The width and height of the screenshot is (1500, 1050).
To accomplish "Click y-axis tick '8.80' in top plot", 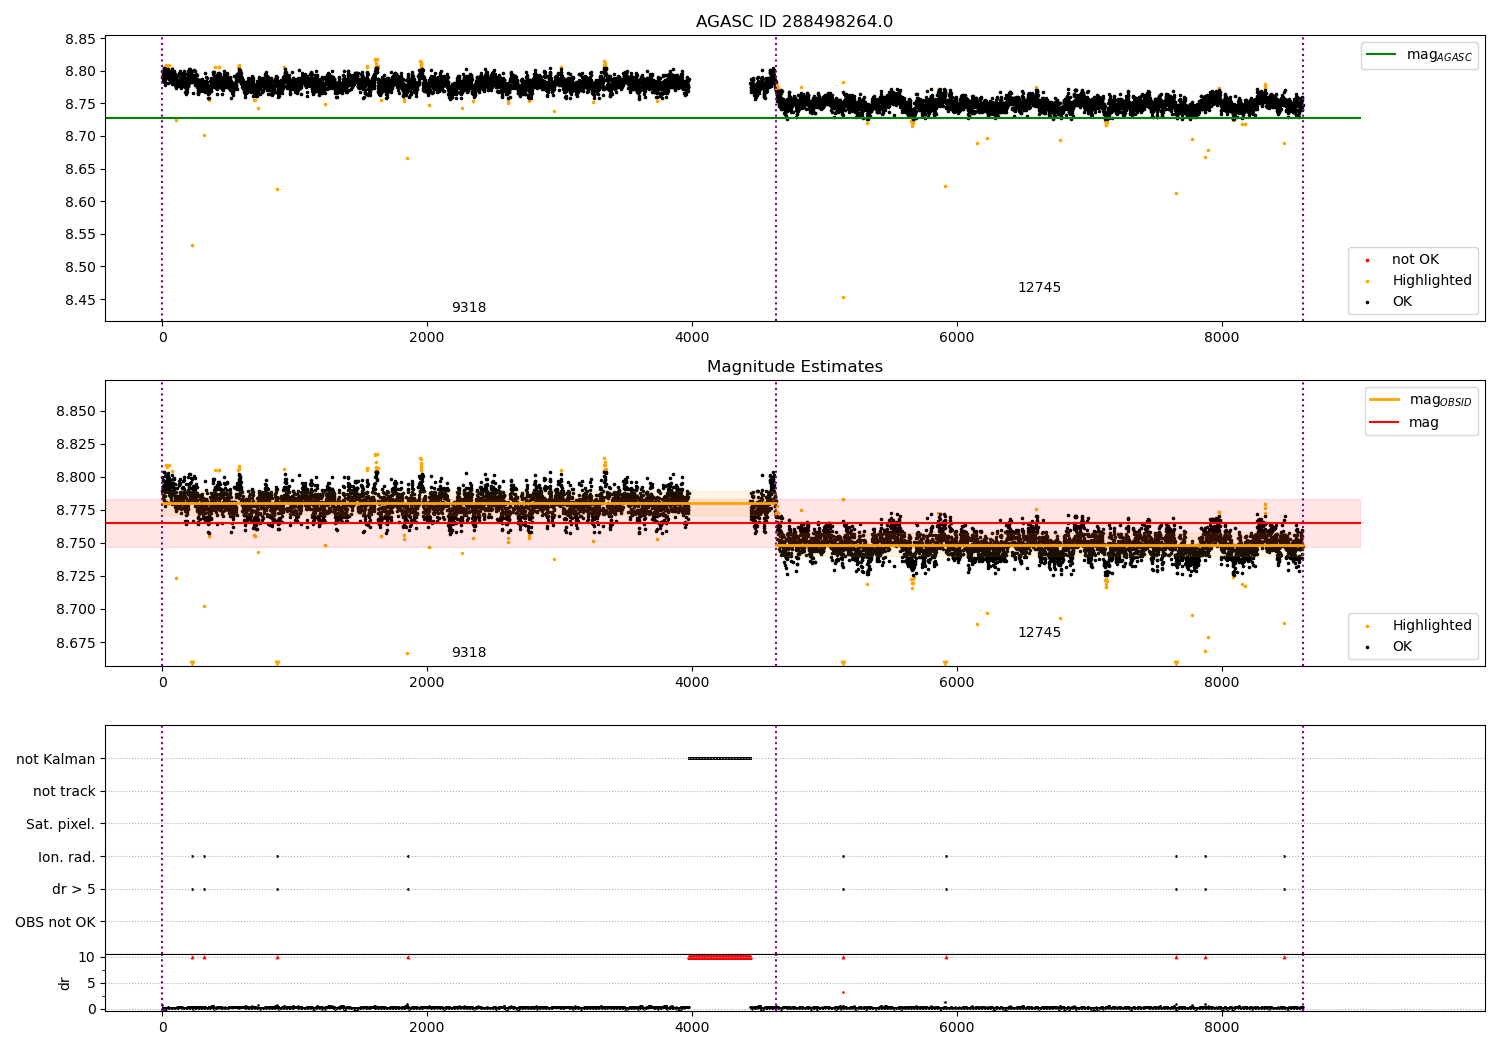I will [x=80, y=71].
